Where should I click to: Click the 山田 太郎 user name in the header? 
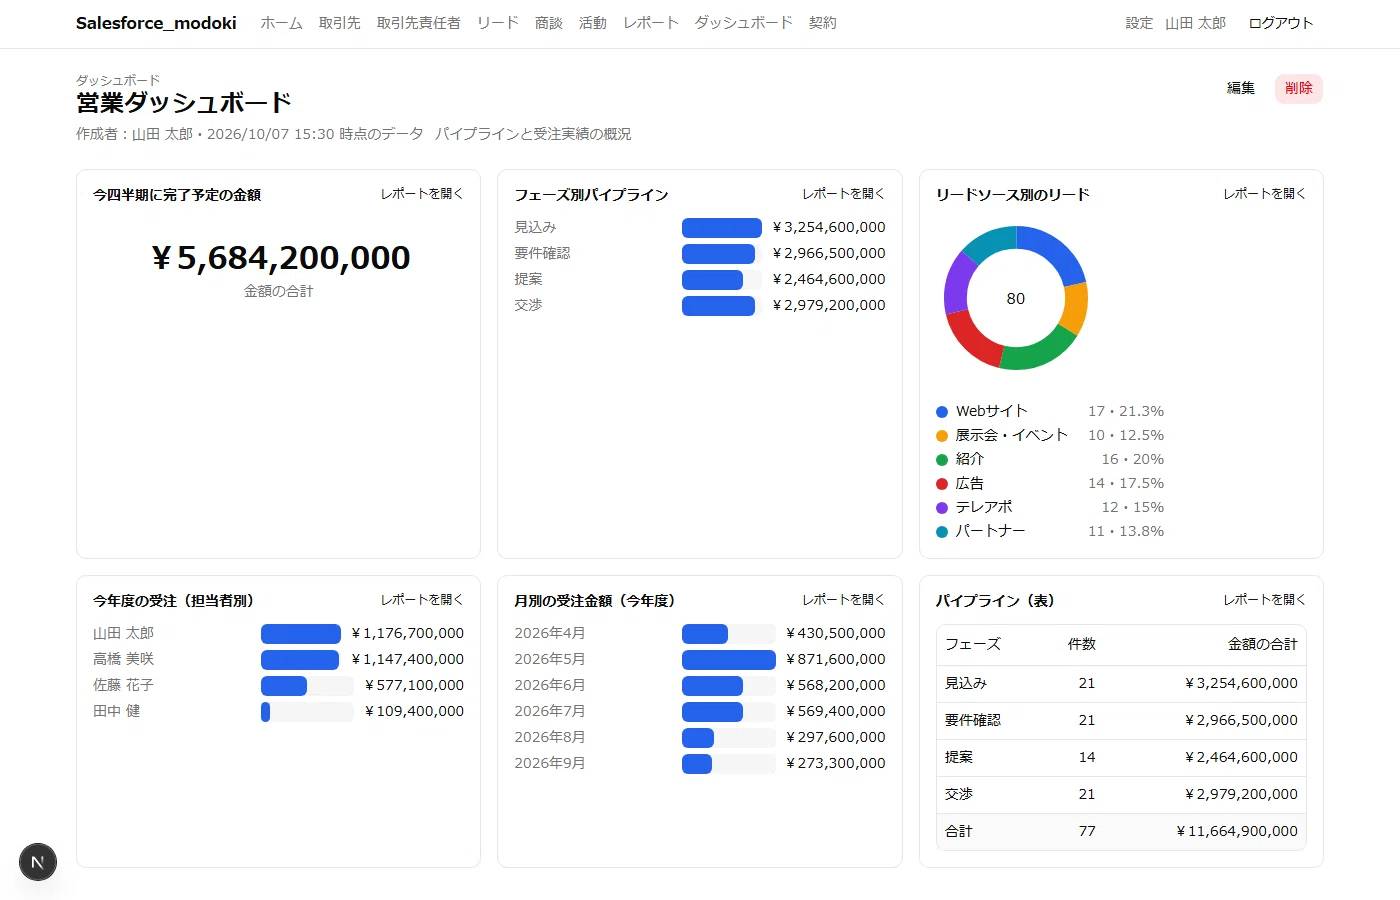pos(1195,23)
